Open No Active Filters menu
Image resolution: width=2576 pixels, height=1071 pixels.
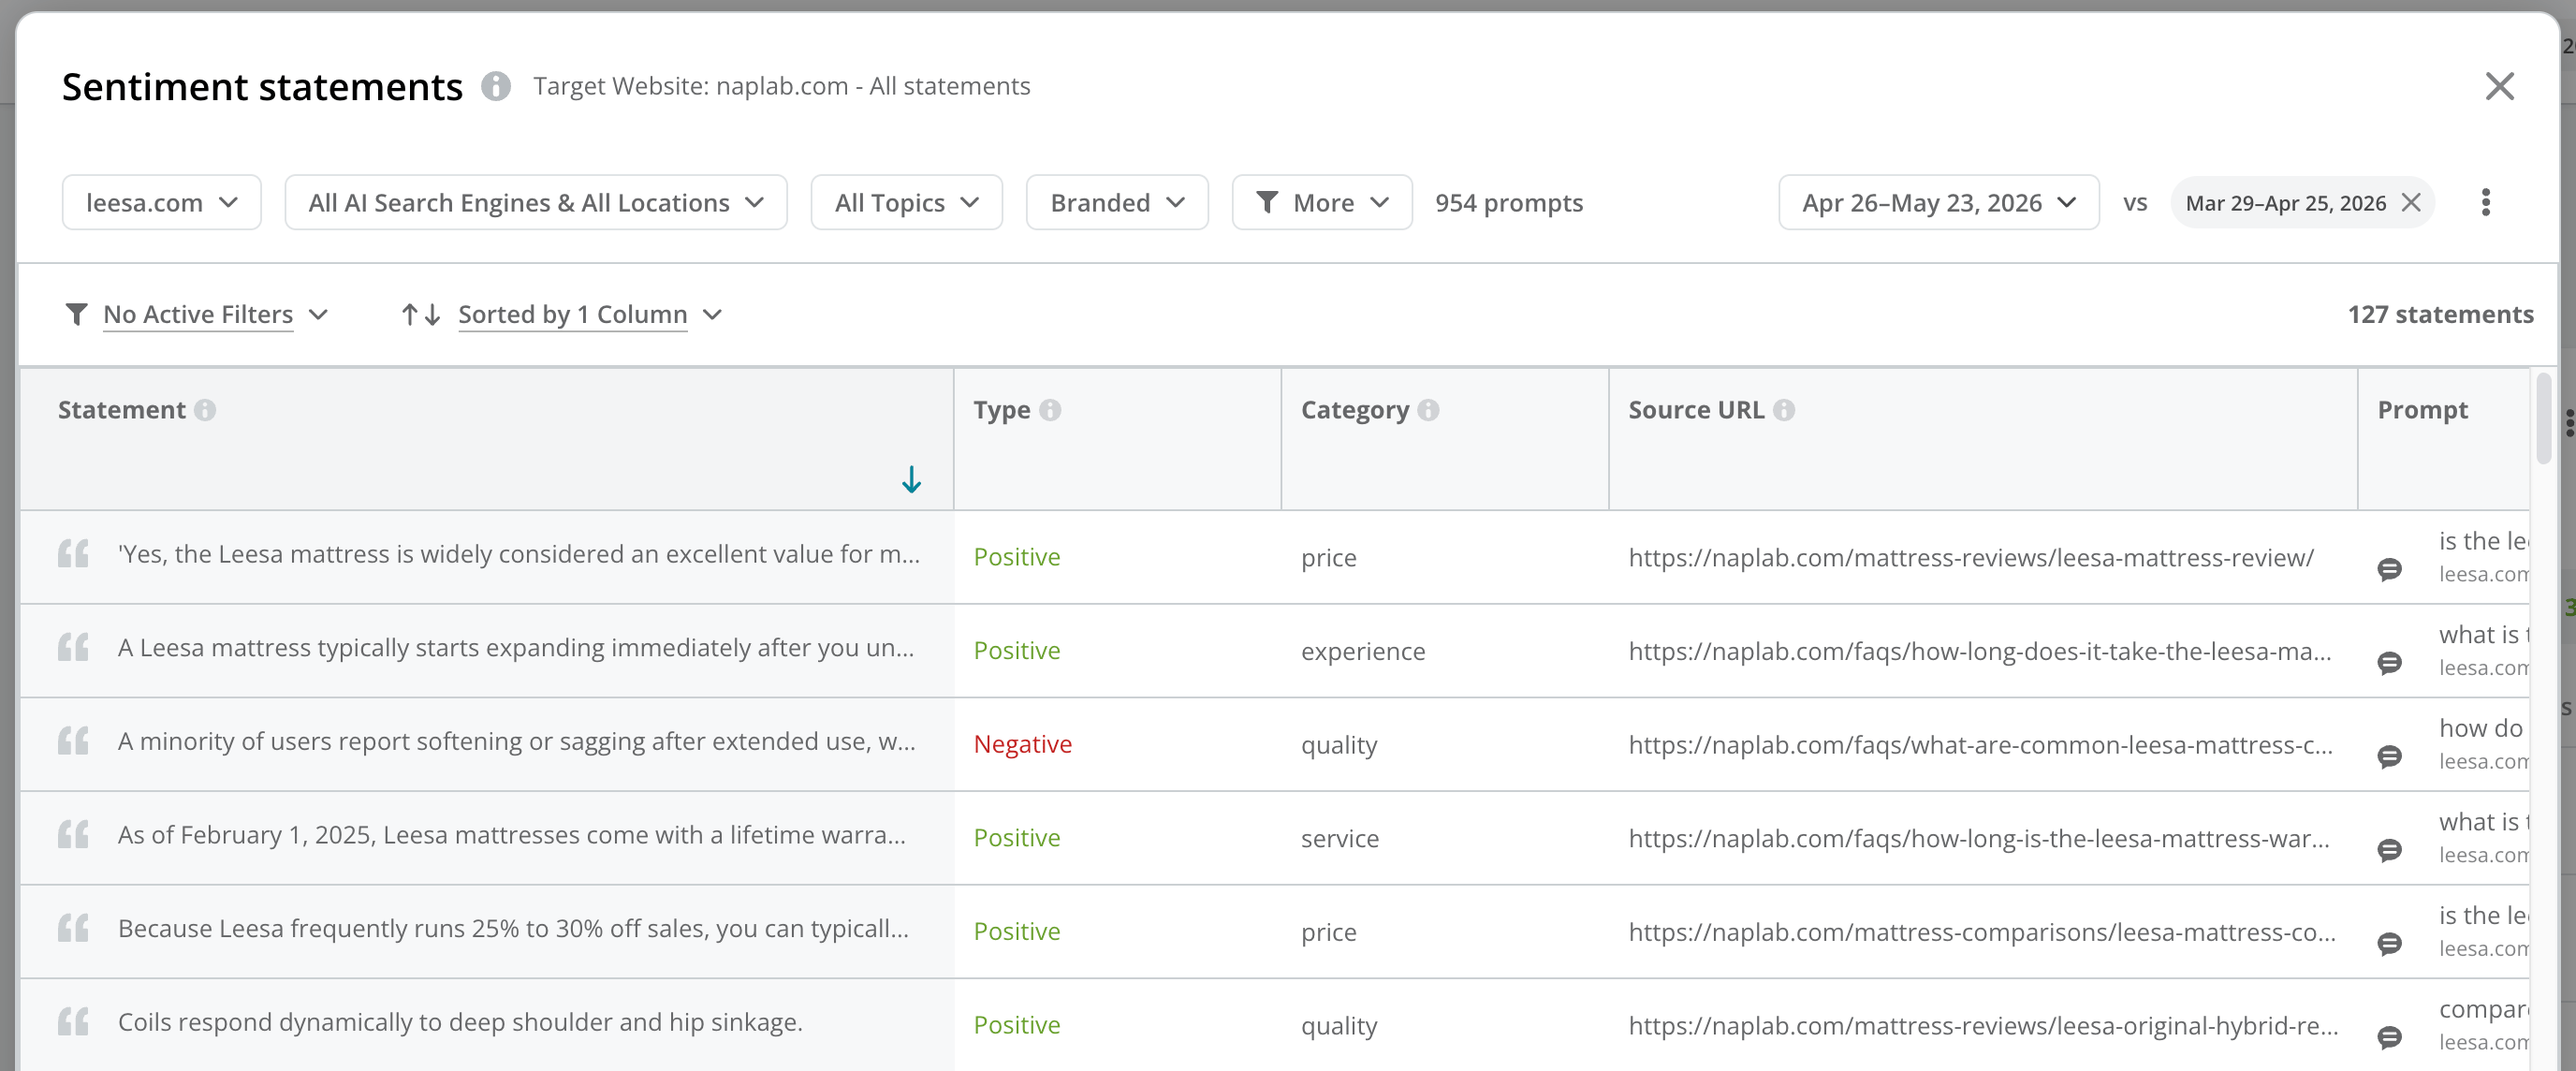[x=197, y=315]
